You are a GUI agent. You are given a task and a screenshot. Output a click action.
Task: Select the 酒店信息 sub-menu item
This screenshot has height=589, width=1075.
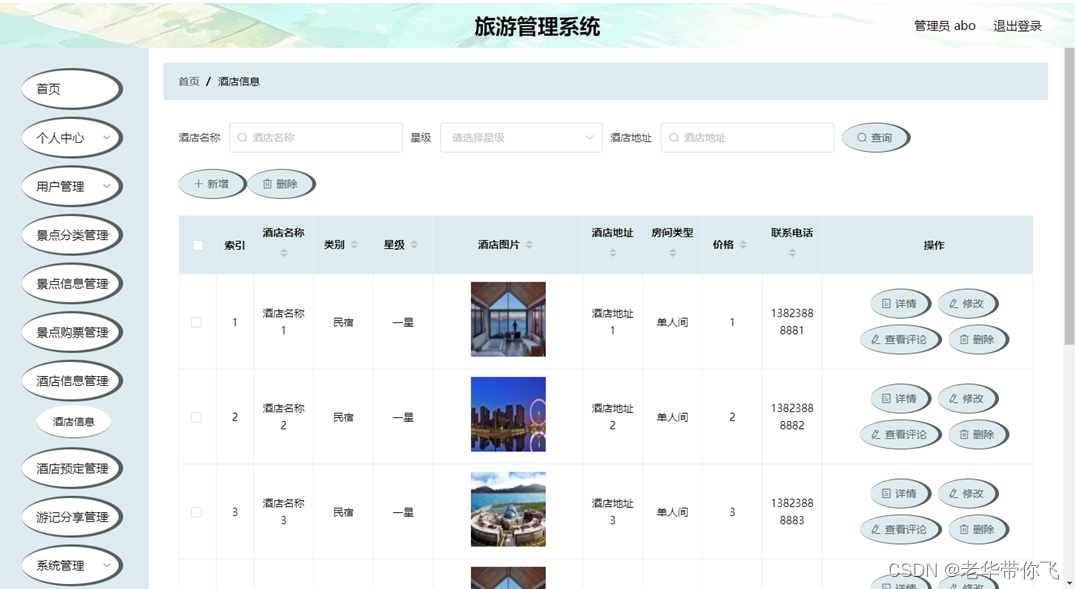(x=71, y=421)
